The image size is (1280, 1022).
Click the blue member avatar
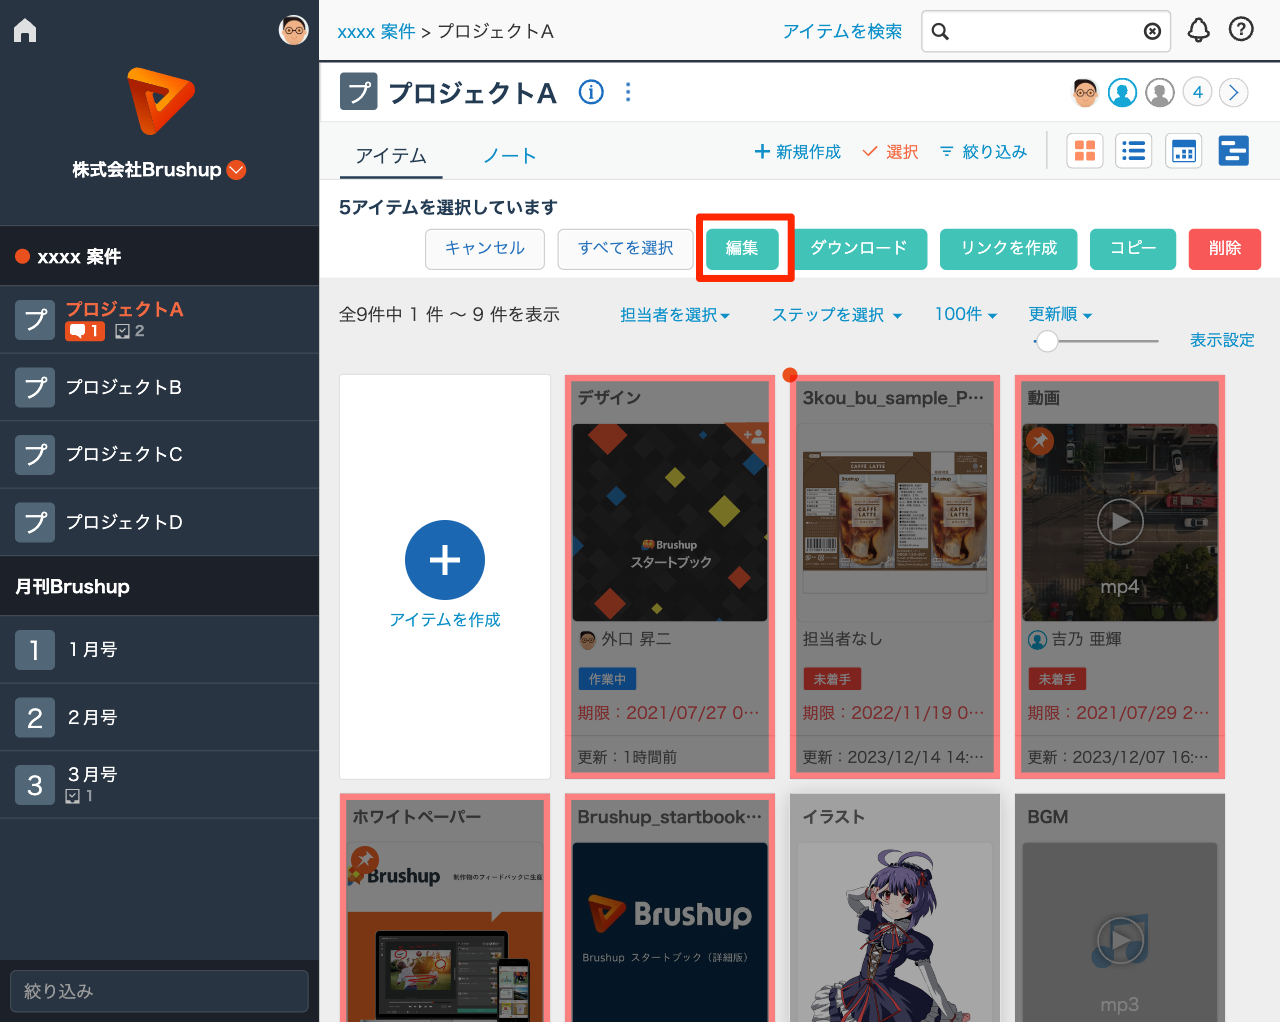[x=1123, y=93]
